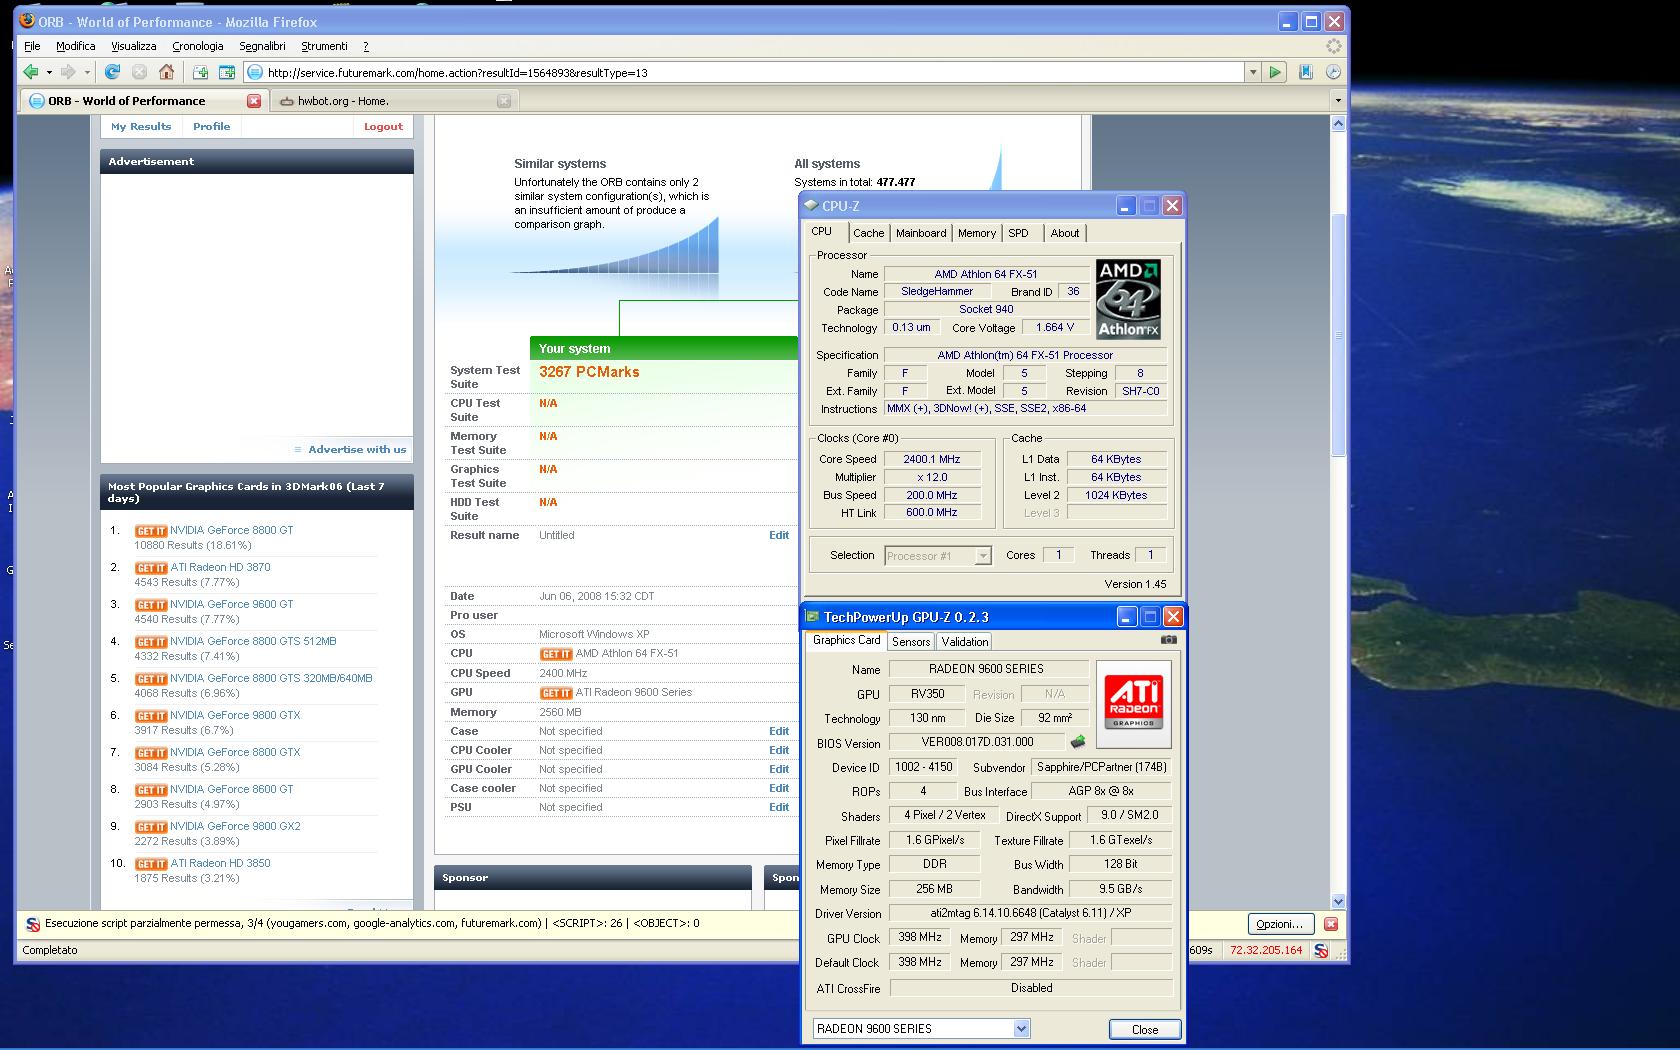Click the Forward arrow in Firefox
This screenshot has width=1680, height=1050.
[x=68, y=72]
